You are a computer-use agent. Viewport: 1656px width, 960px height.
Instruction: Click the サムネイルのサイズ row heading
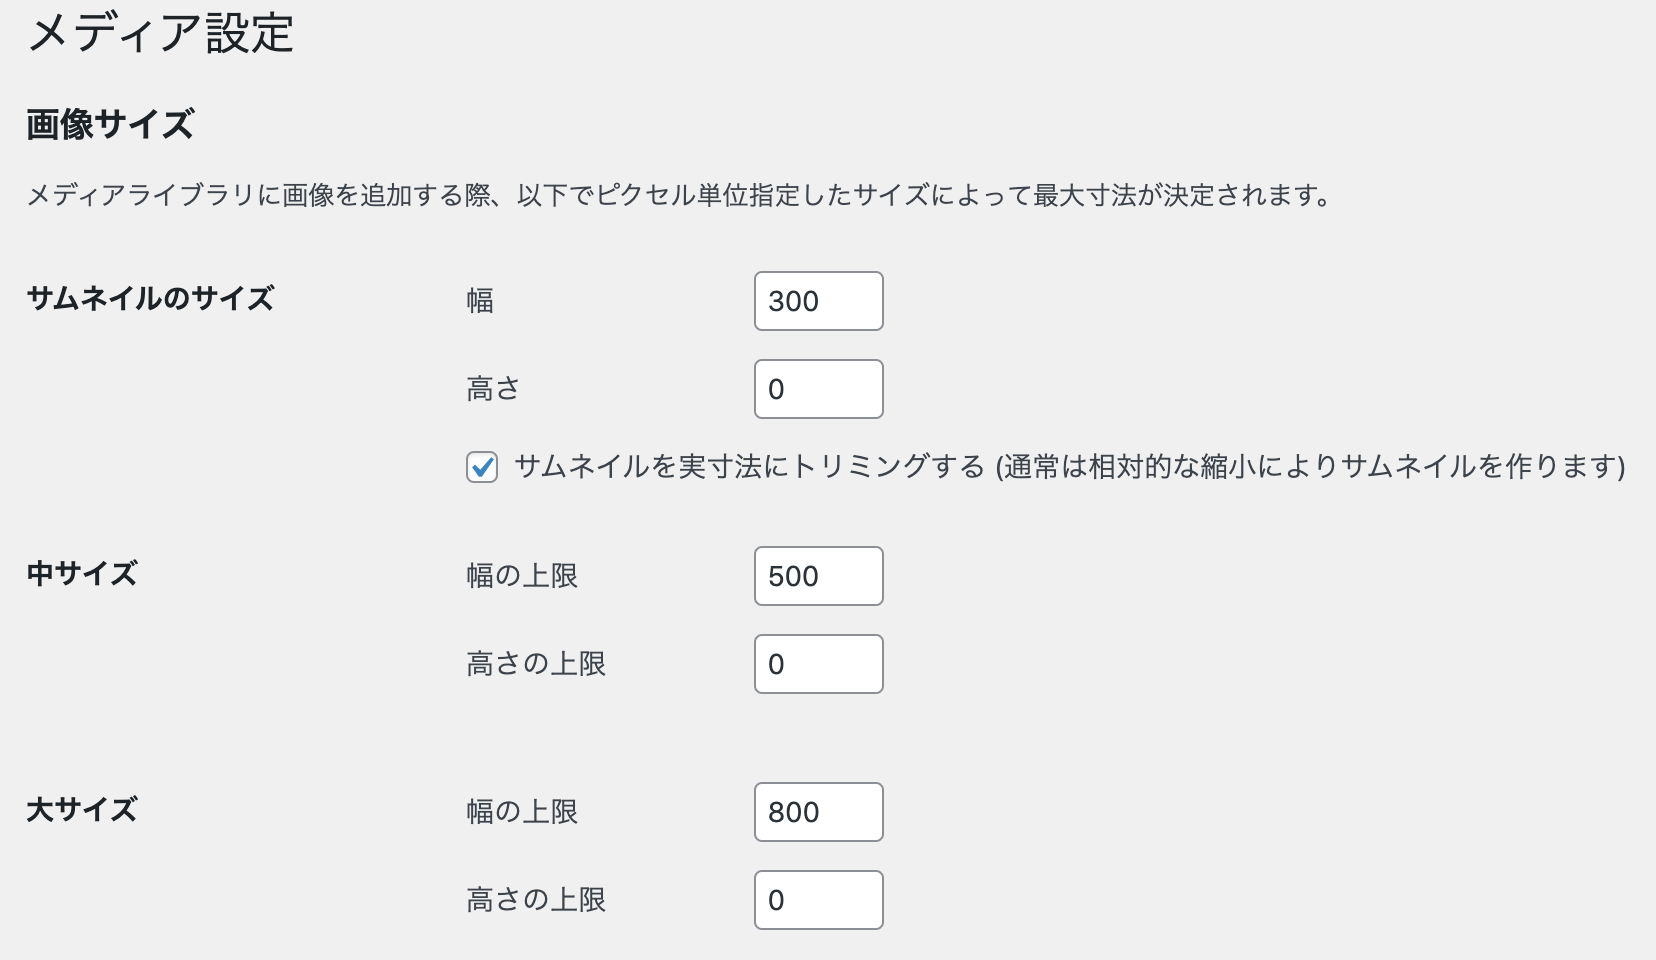point(150,299)
